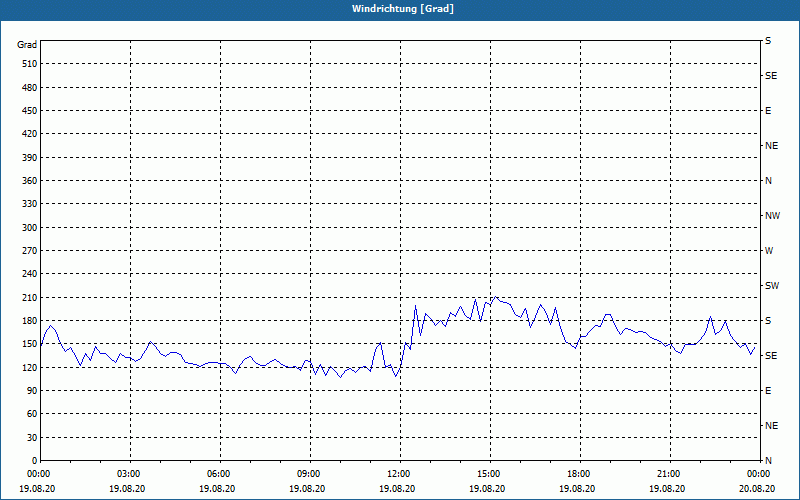Viewport: 800px width, 500px height.
Task: Select the 420 y-axis value
Action: pyautogui.click(x=30, y=134)
